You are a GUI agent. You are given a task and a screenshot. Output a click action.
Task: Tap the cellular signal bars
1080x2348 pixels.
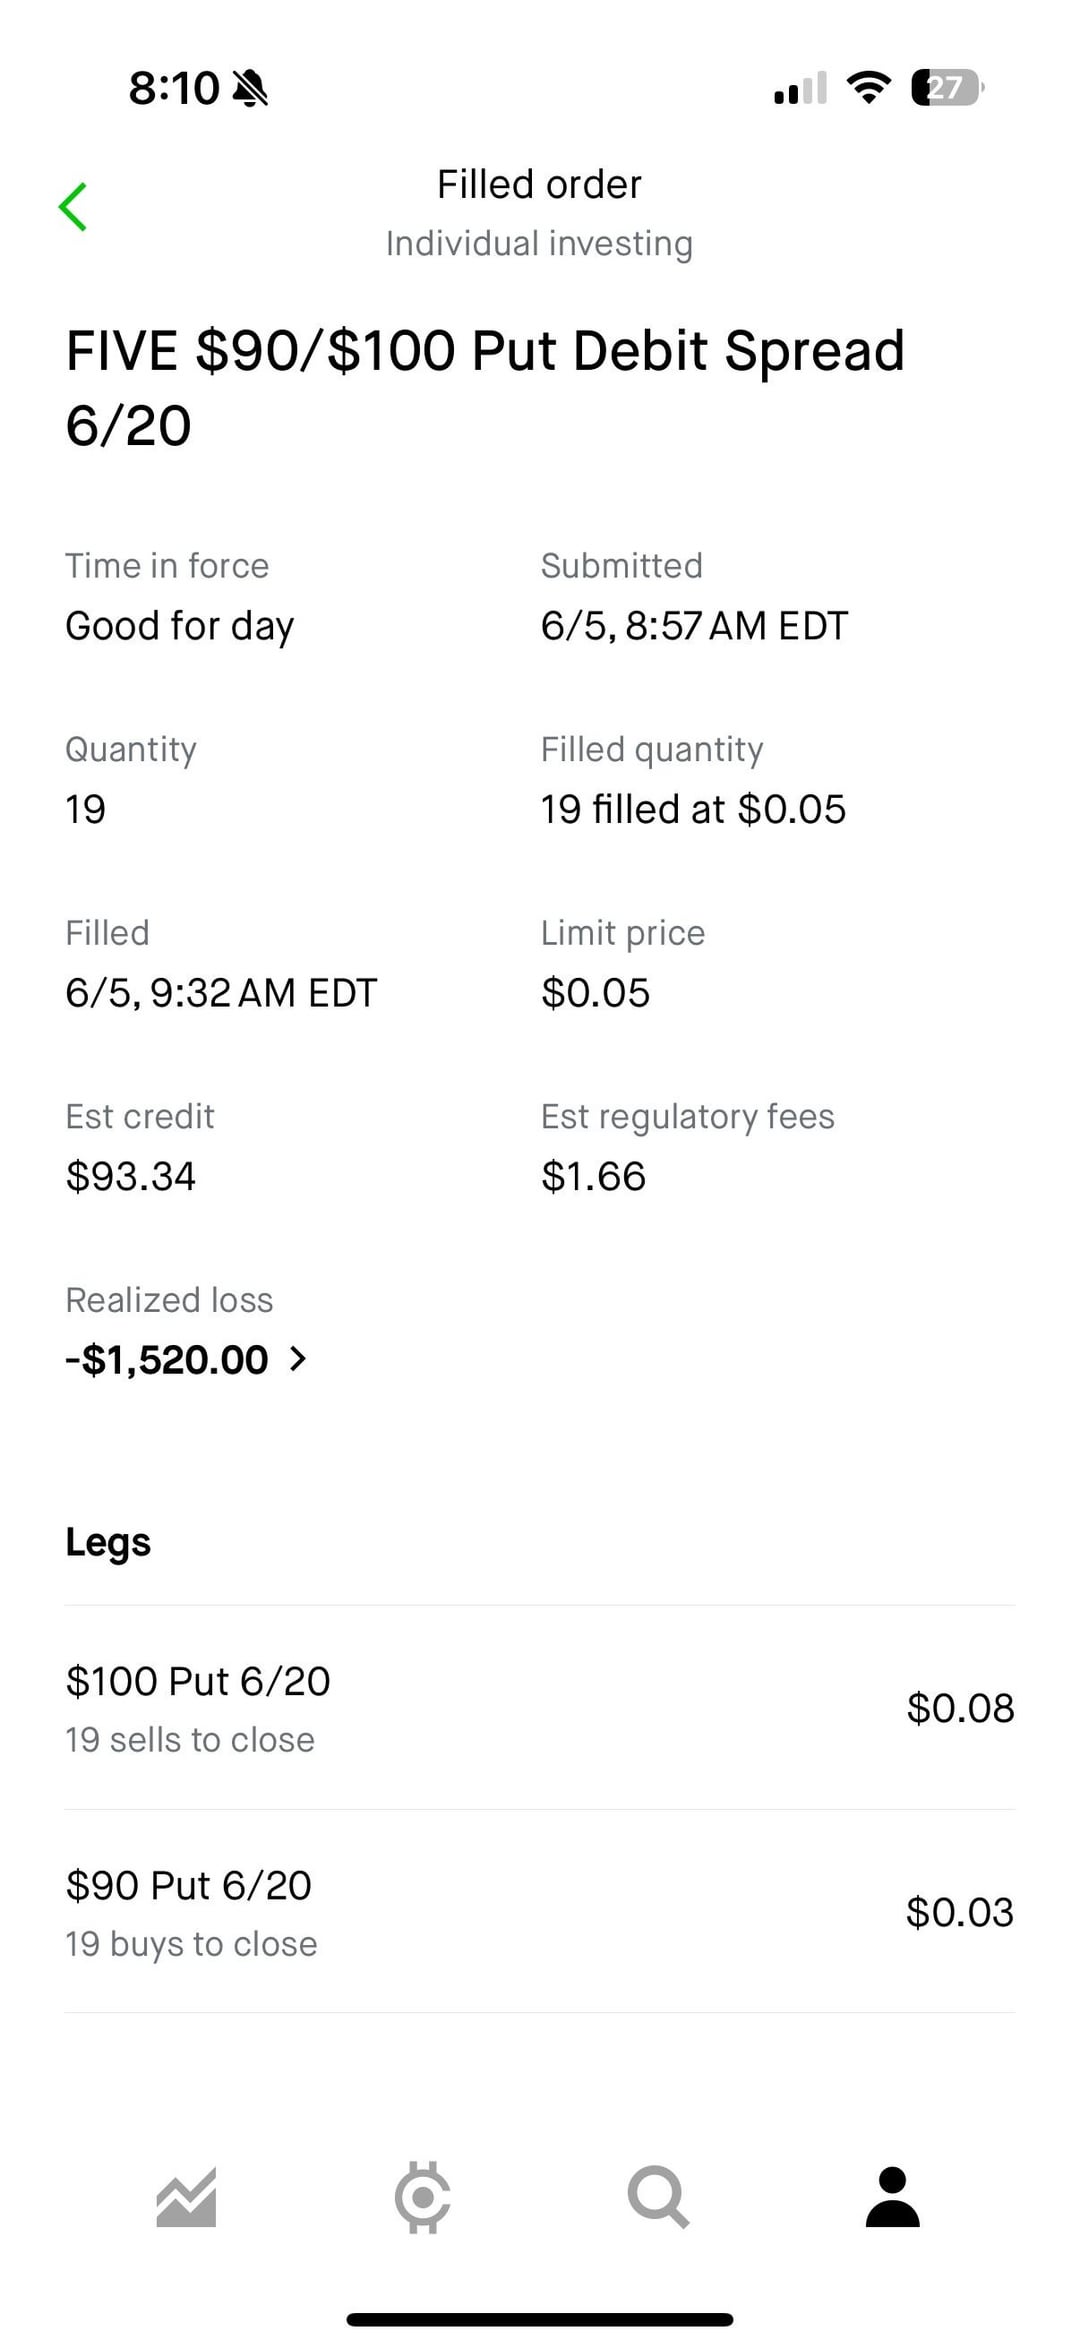[800, 88]
